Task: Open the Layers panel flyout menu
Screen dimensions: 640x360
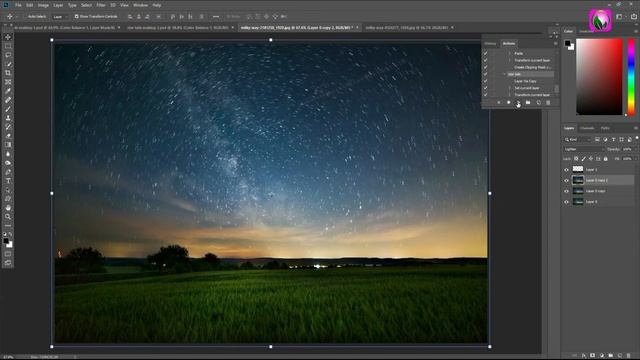Action: pyautogui.click(x=636, y=128)
